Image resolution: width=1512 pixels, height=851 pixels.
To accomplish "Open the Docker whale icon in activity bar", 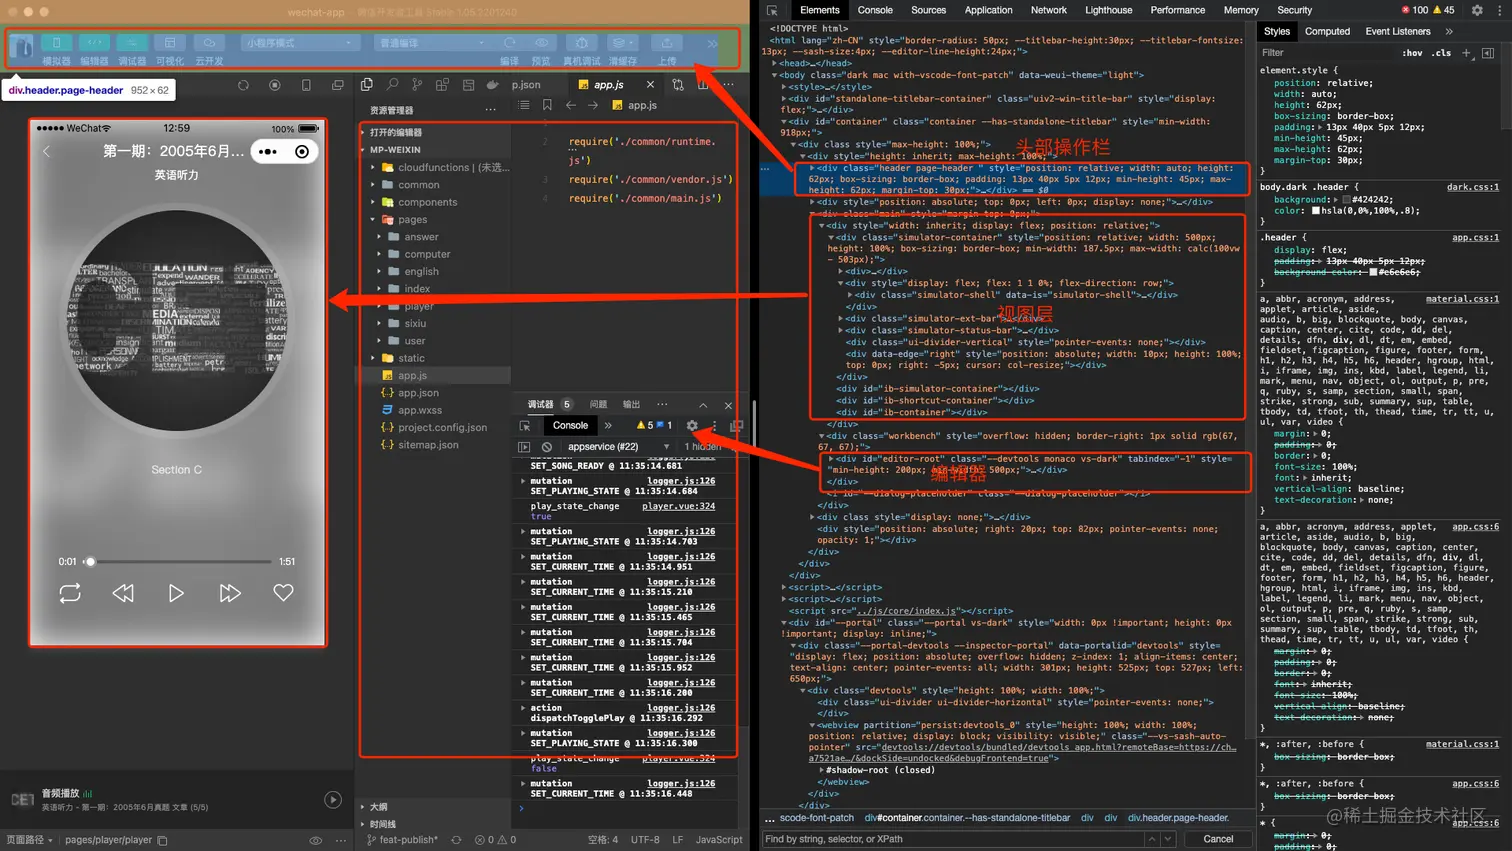I will (x=492, y=85).
